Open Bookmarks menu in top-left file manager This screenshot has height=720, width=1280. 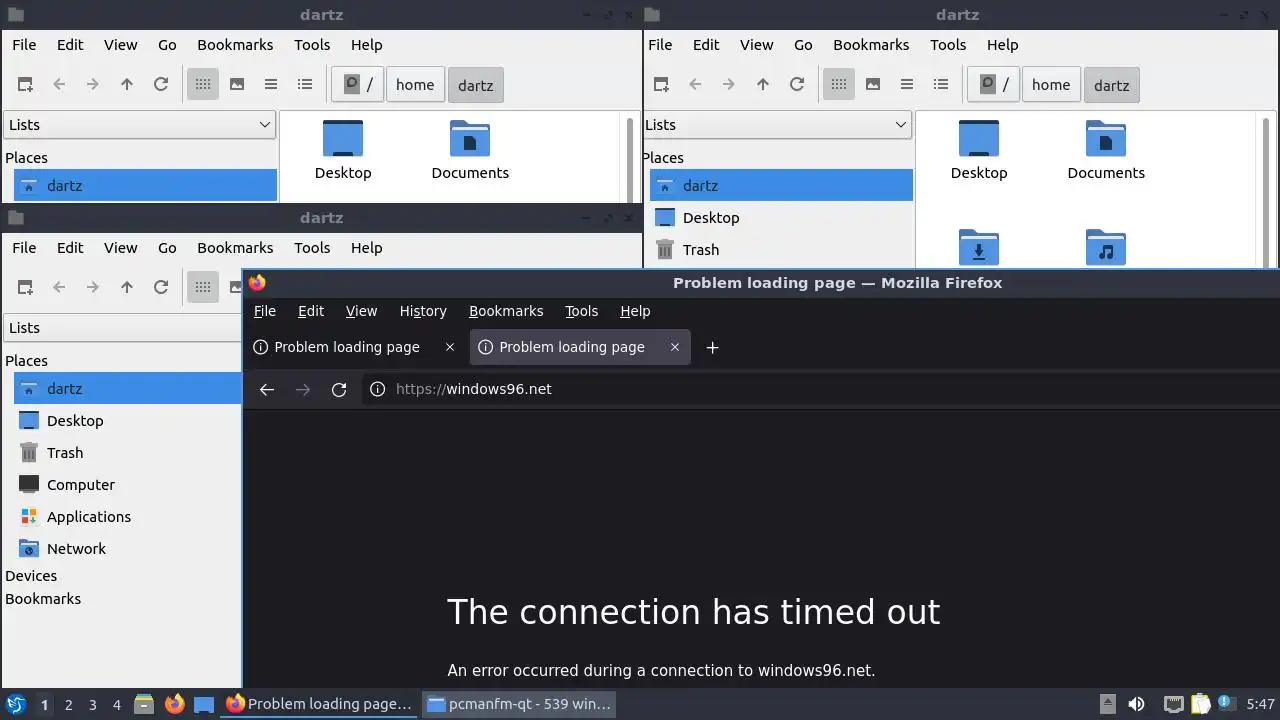(x=235, y=45)
